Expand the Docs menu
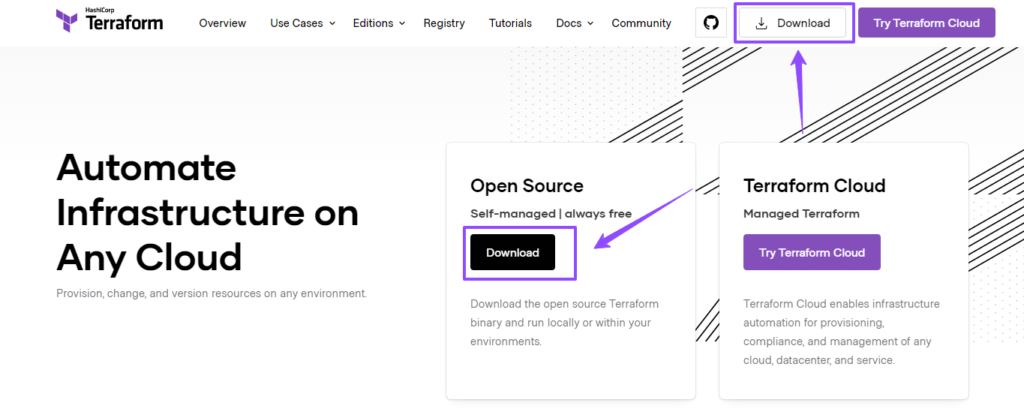1024x409 pixels. click(575, 24)
